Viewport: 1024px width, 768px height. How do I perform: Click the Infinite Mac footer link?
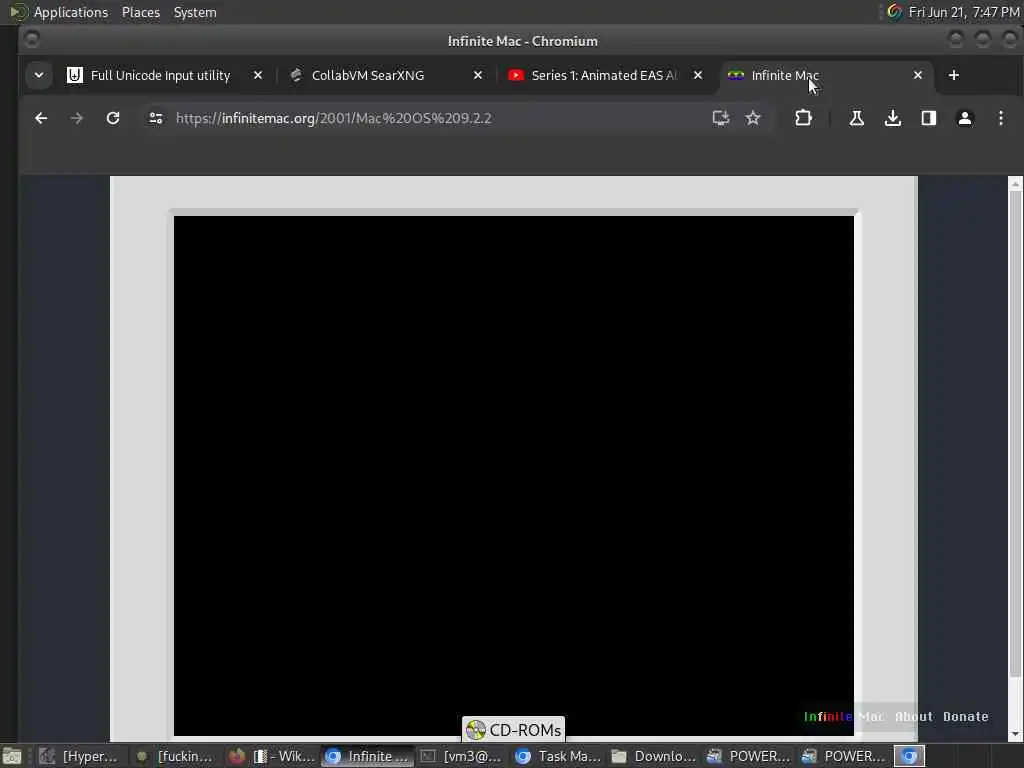844,716
